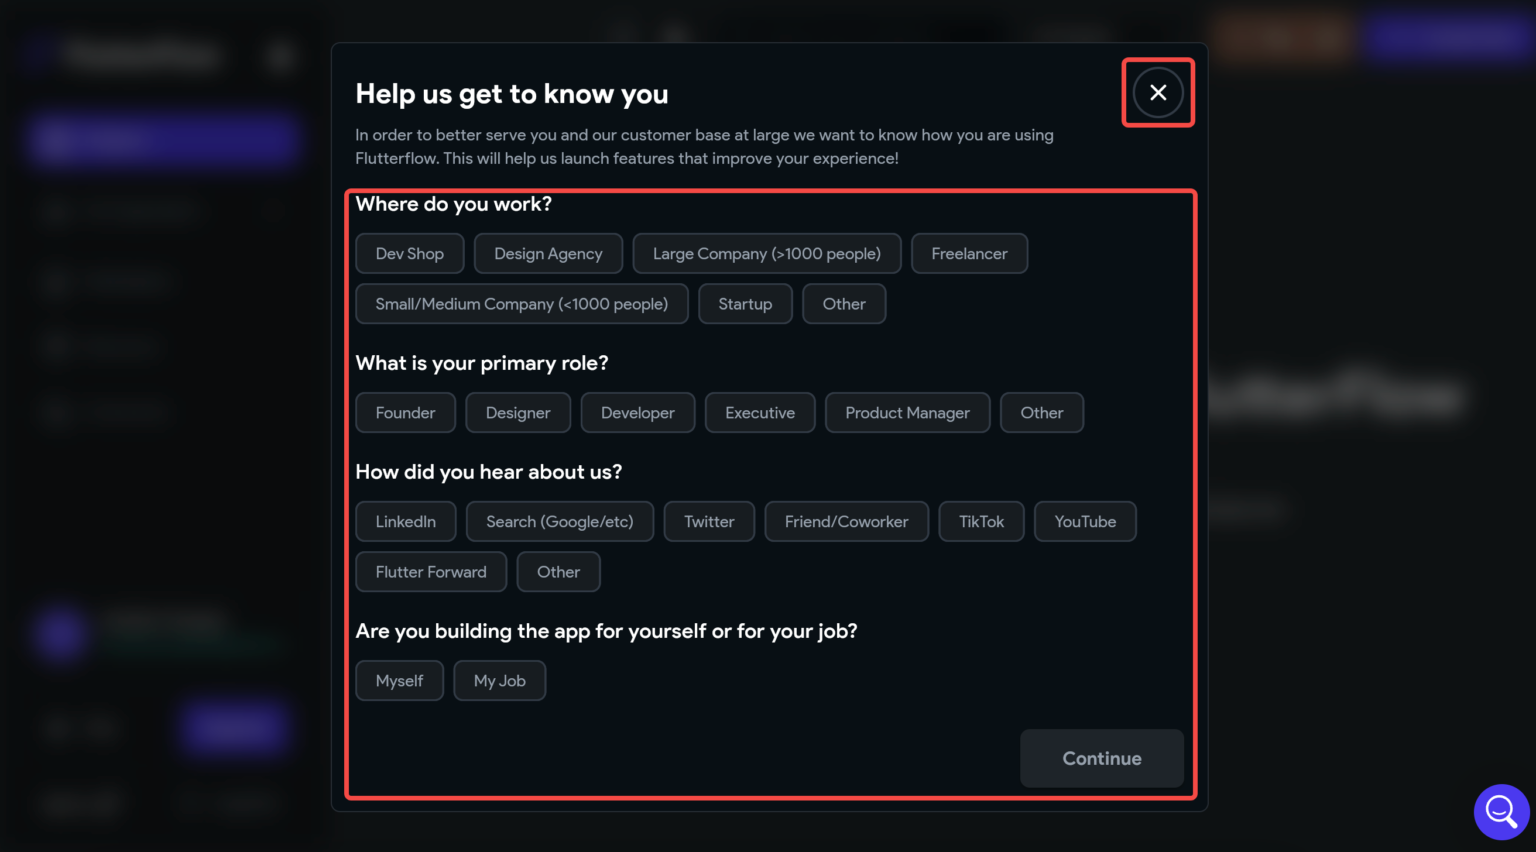Choose Designer as primary role
This screenshot has width=1536, height=852.
pyautogui.click(x=518, y=413)
